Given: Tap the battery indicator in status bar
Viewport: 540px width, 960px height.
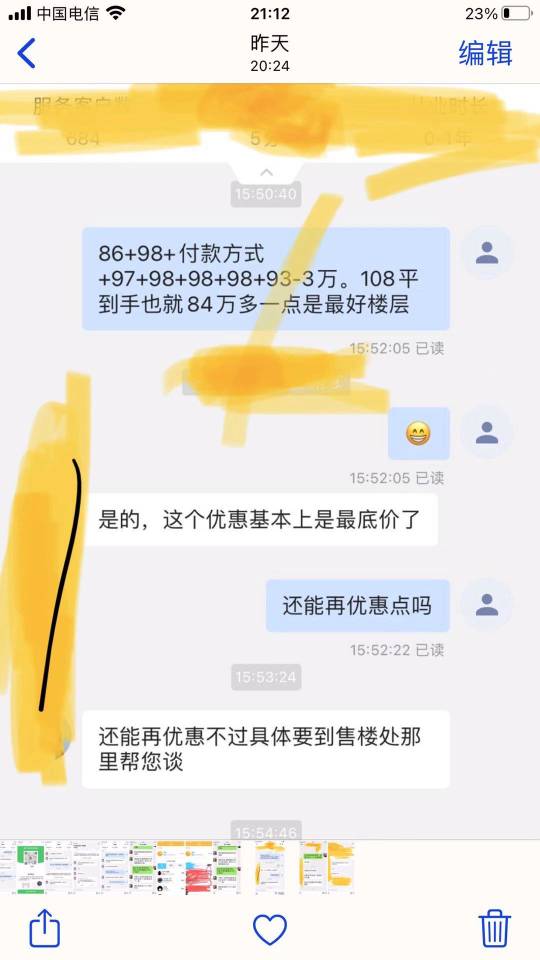Looking at the screenshot, I should point(516,13).
